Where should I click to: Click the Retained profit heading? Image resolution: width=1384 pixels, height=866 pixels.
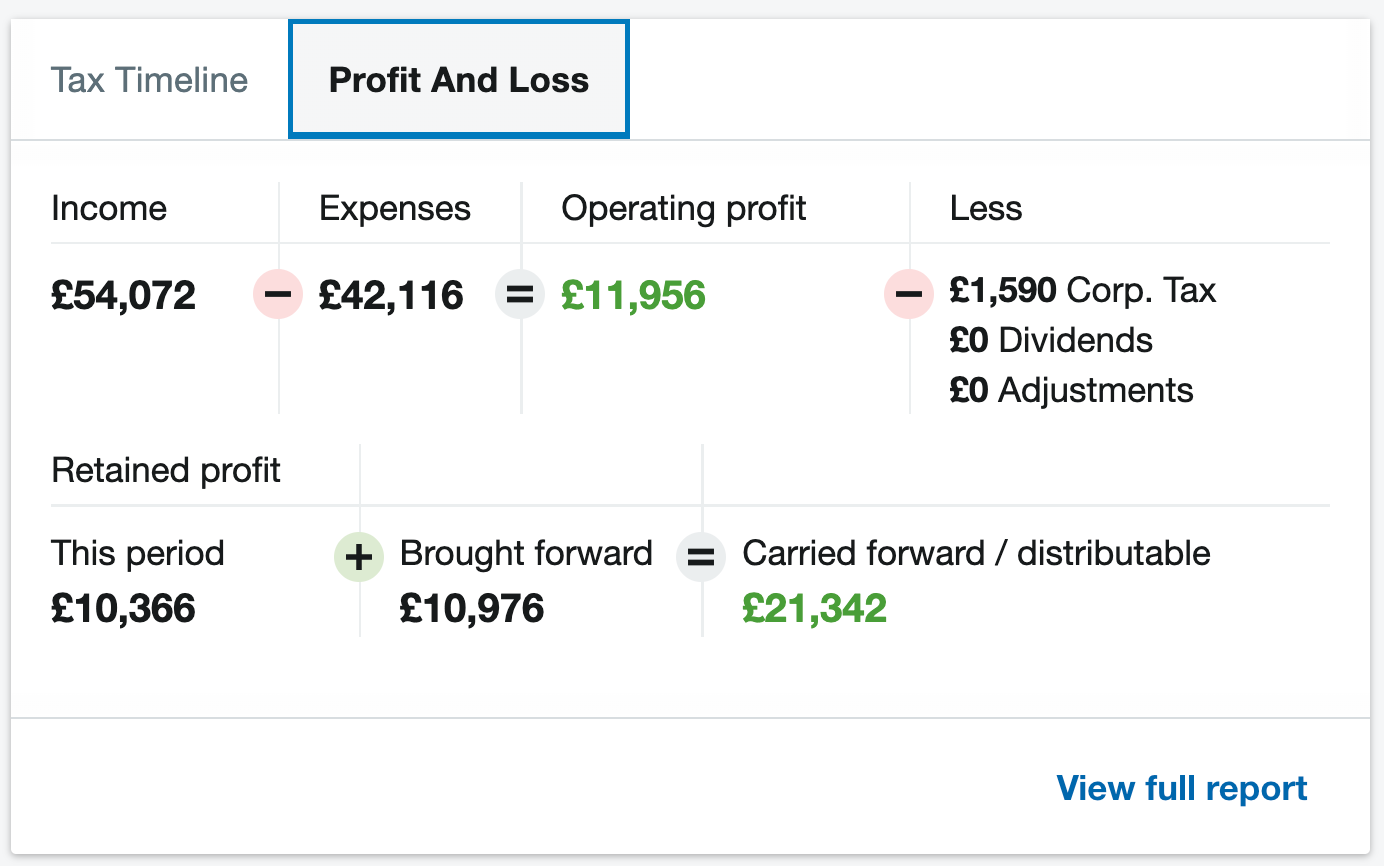point(166,470)
